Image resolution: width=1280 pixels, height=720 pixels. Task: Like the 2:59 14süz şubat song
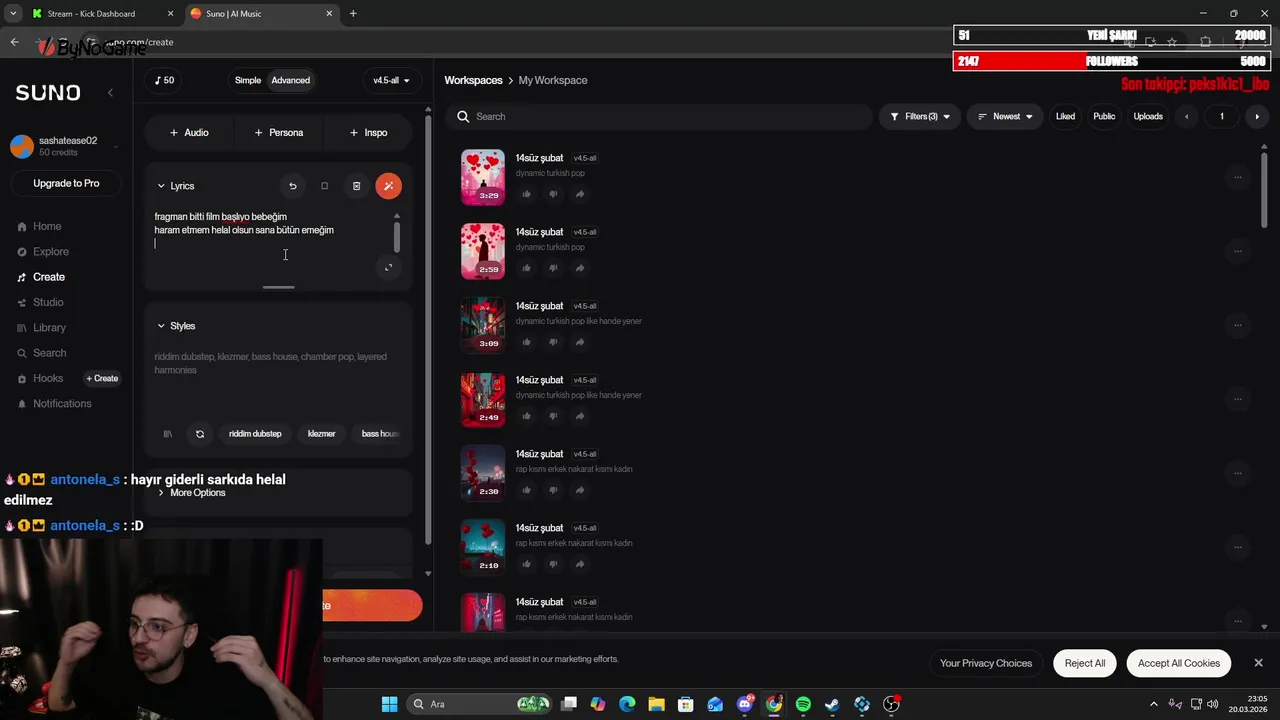tap(526, 268)
